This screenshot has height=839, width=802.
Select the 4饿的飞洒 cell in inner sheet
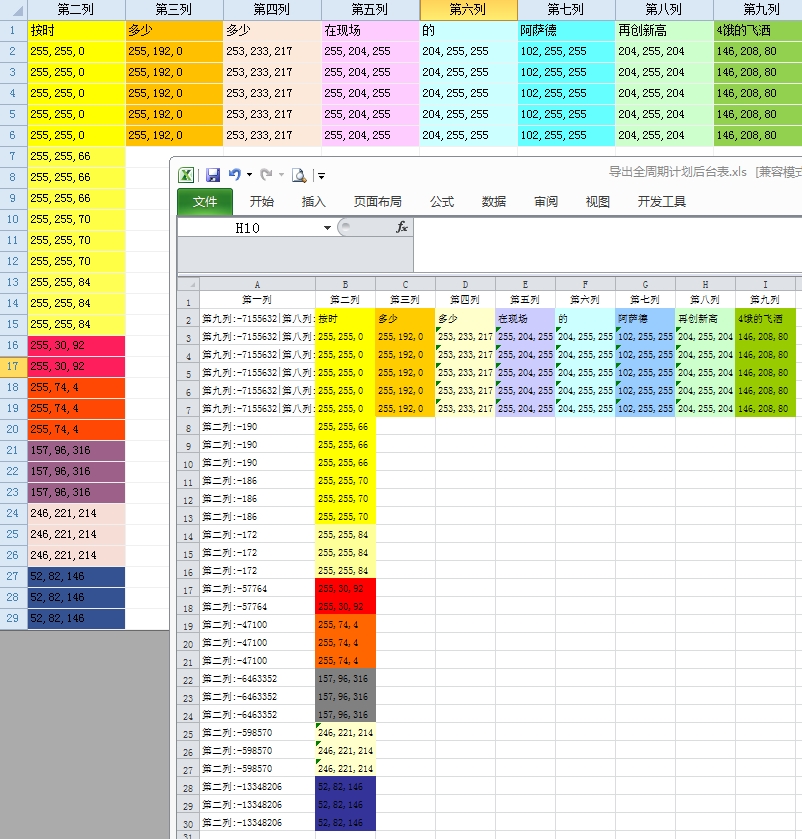(765, 319)
